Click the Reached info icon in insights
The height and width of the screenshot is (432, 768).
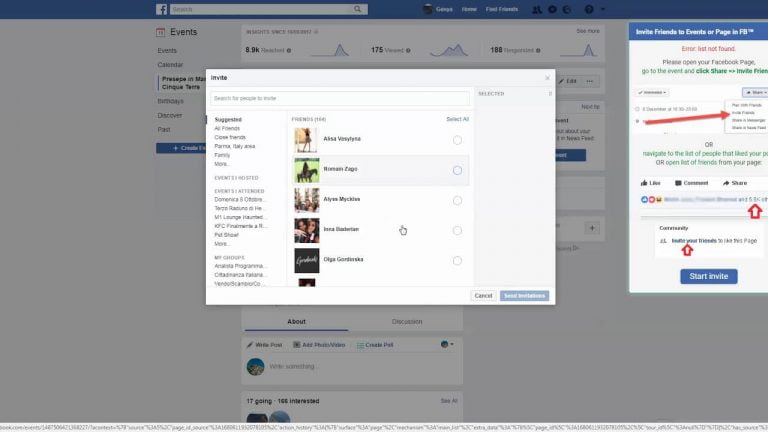[x=289, y=50]
